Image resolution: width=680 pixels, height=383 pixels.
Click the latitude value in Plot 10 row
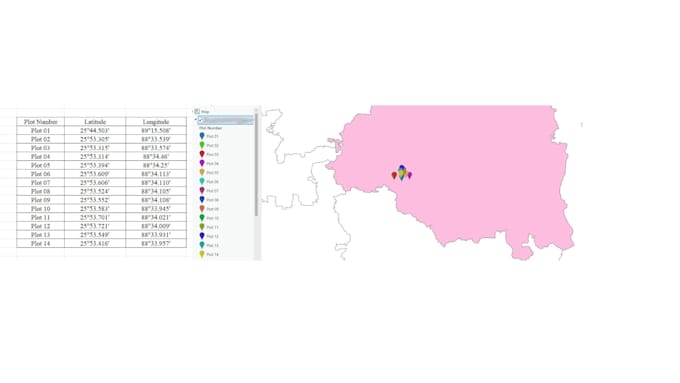pos(95,209)
